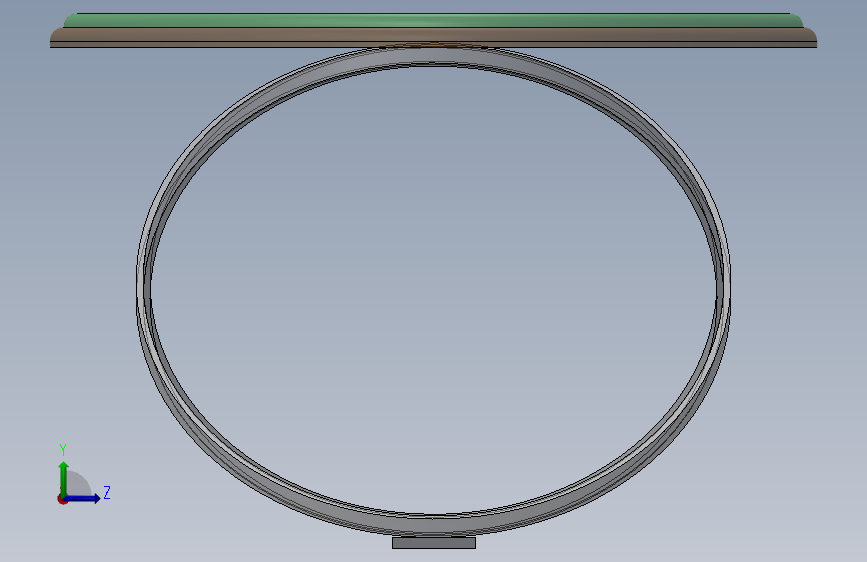Click the Y label on the view triad
The height and width of the screenshot is (562, 867).
click(63, 449)
